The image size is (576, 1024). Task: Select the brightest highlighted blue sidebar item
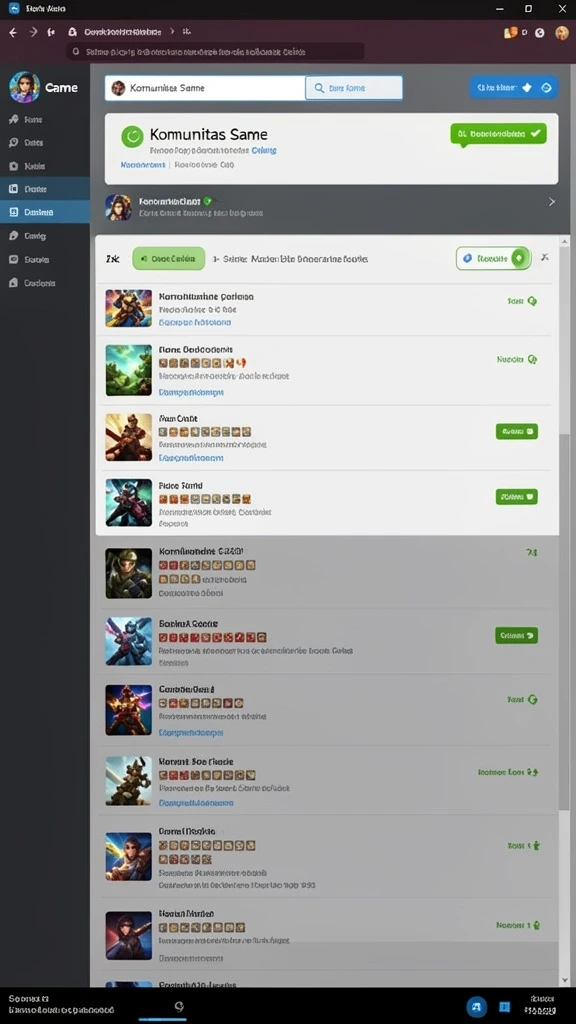coord(44,212)
